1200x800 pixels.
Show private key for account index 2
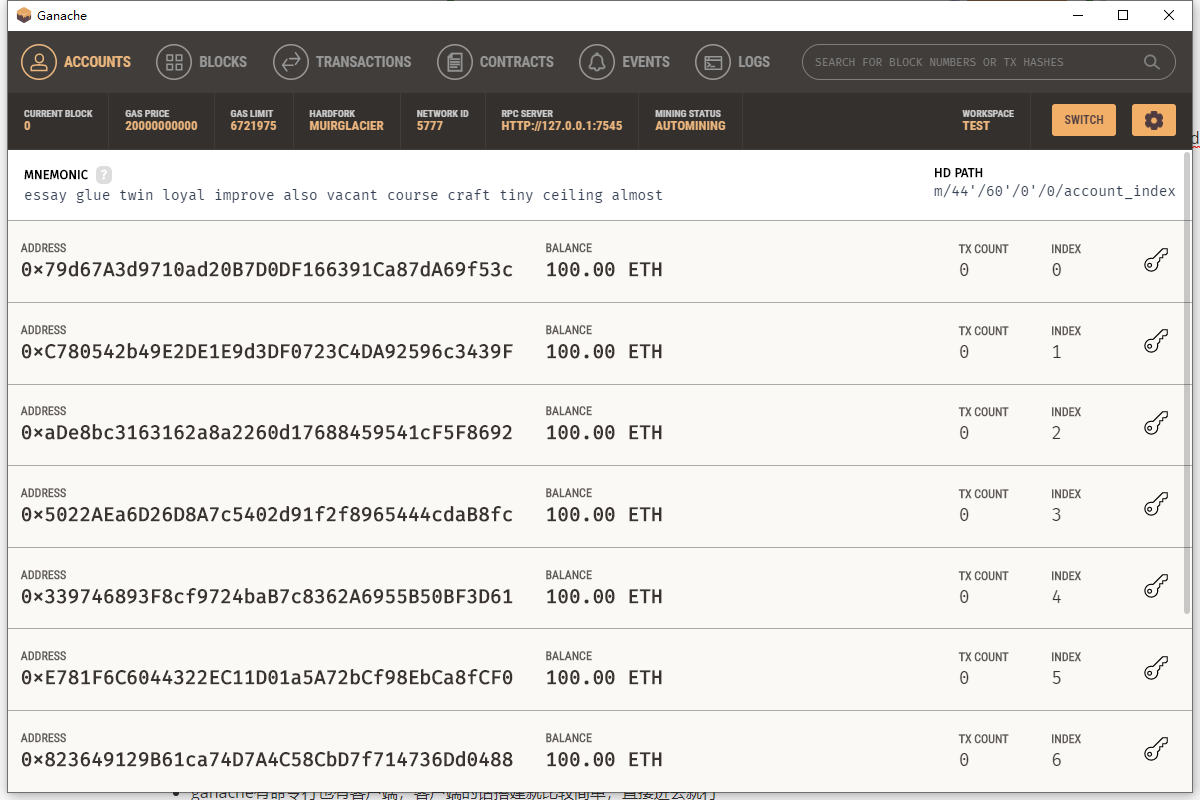pyautogui.click(x=1156, y=424)
